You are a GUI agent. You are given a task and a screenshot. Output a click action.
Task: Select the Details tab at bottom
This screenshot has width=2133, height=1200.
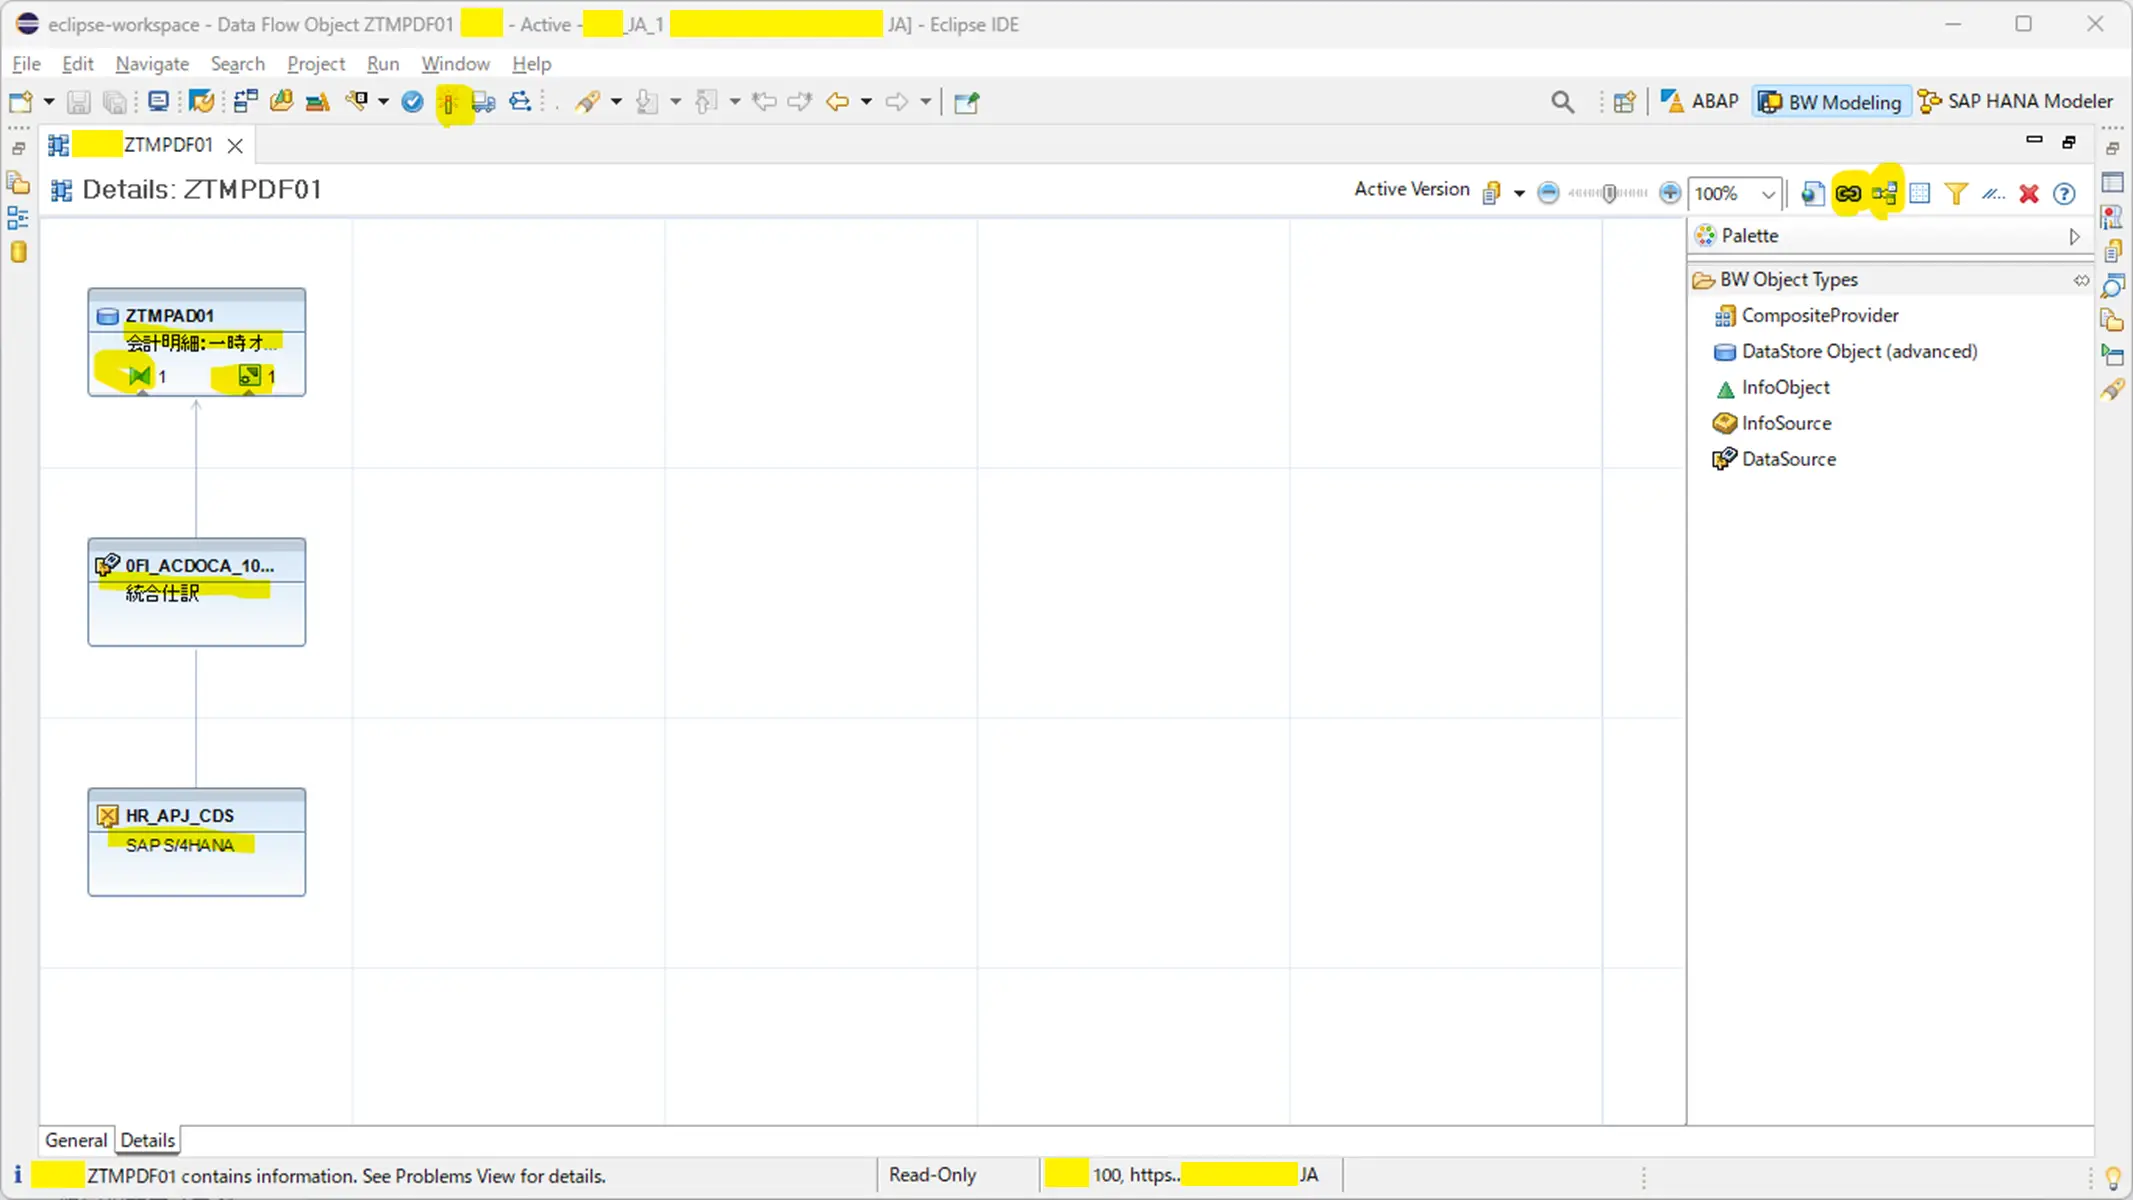tap(148, 1140)
